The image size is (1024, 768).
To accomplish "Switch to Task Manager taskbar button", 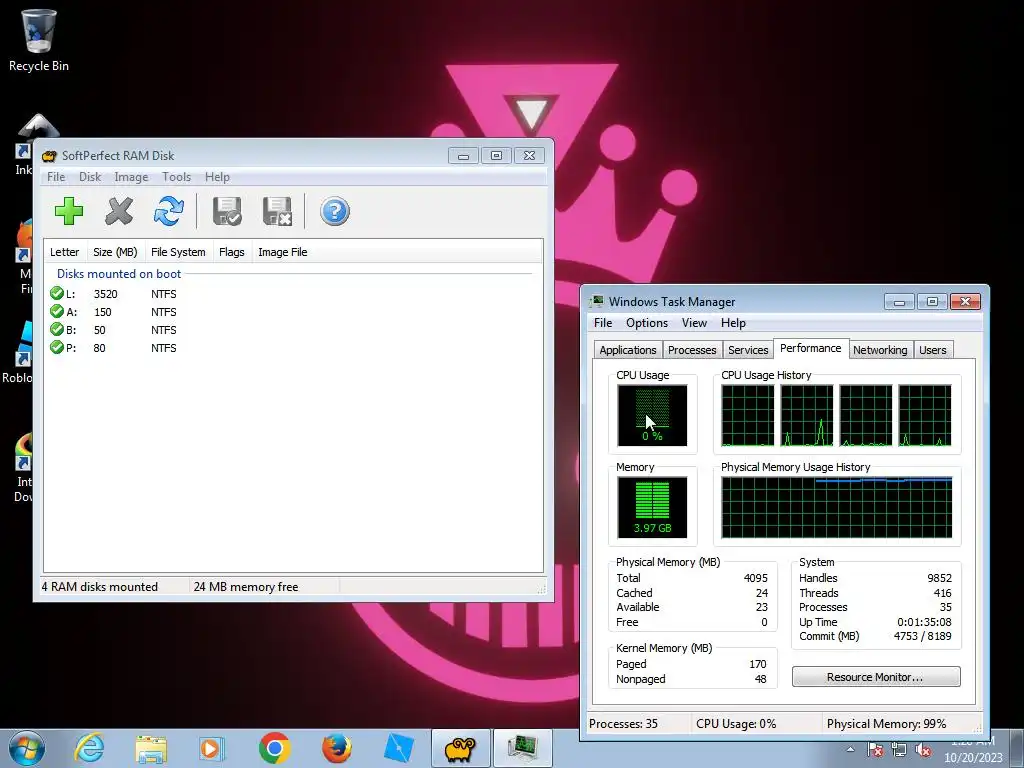I will click(522, 748).
